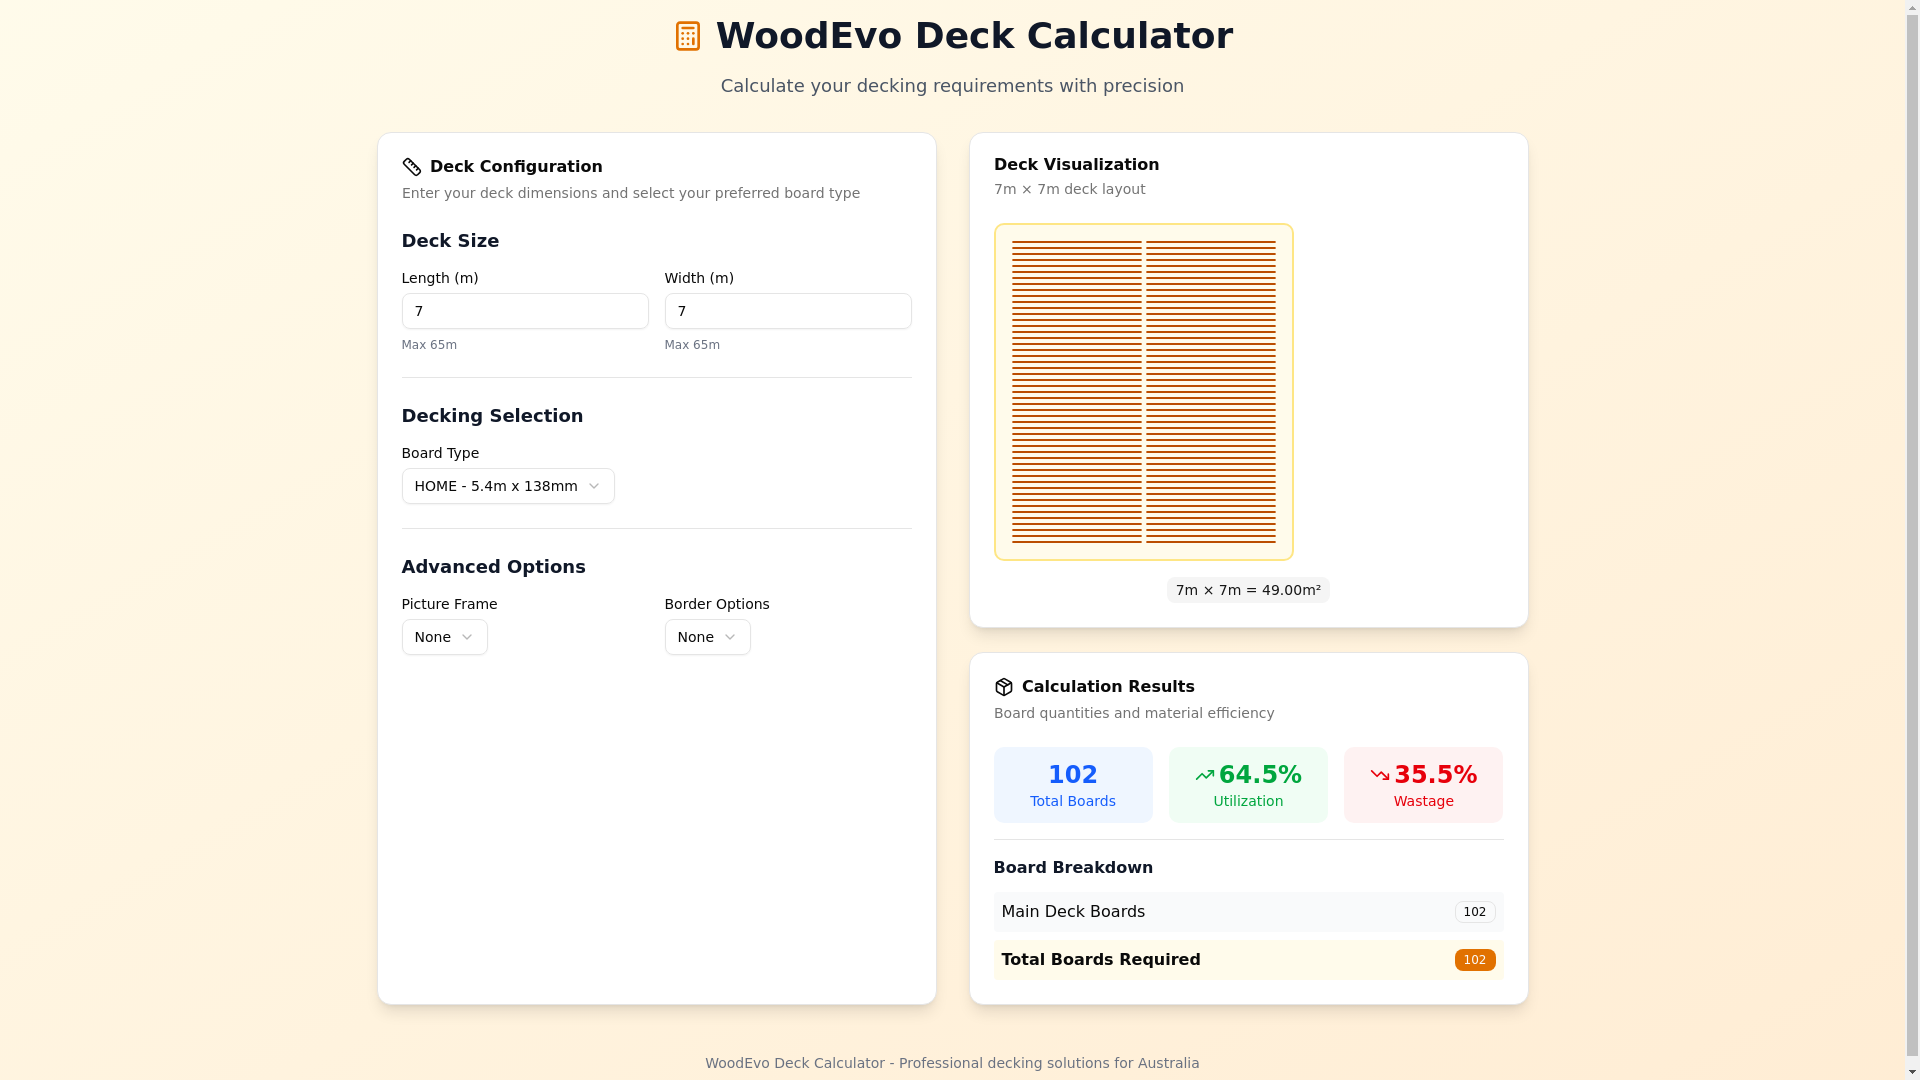Click the Width (m) input field
Viewport: 1920px width, 1080px height.
pos(788,311)
